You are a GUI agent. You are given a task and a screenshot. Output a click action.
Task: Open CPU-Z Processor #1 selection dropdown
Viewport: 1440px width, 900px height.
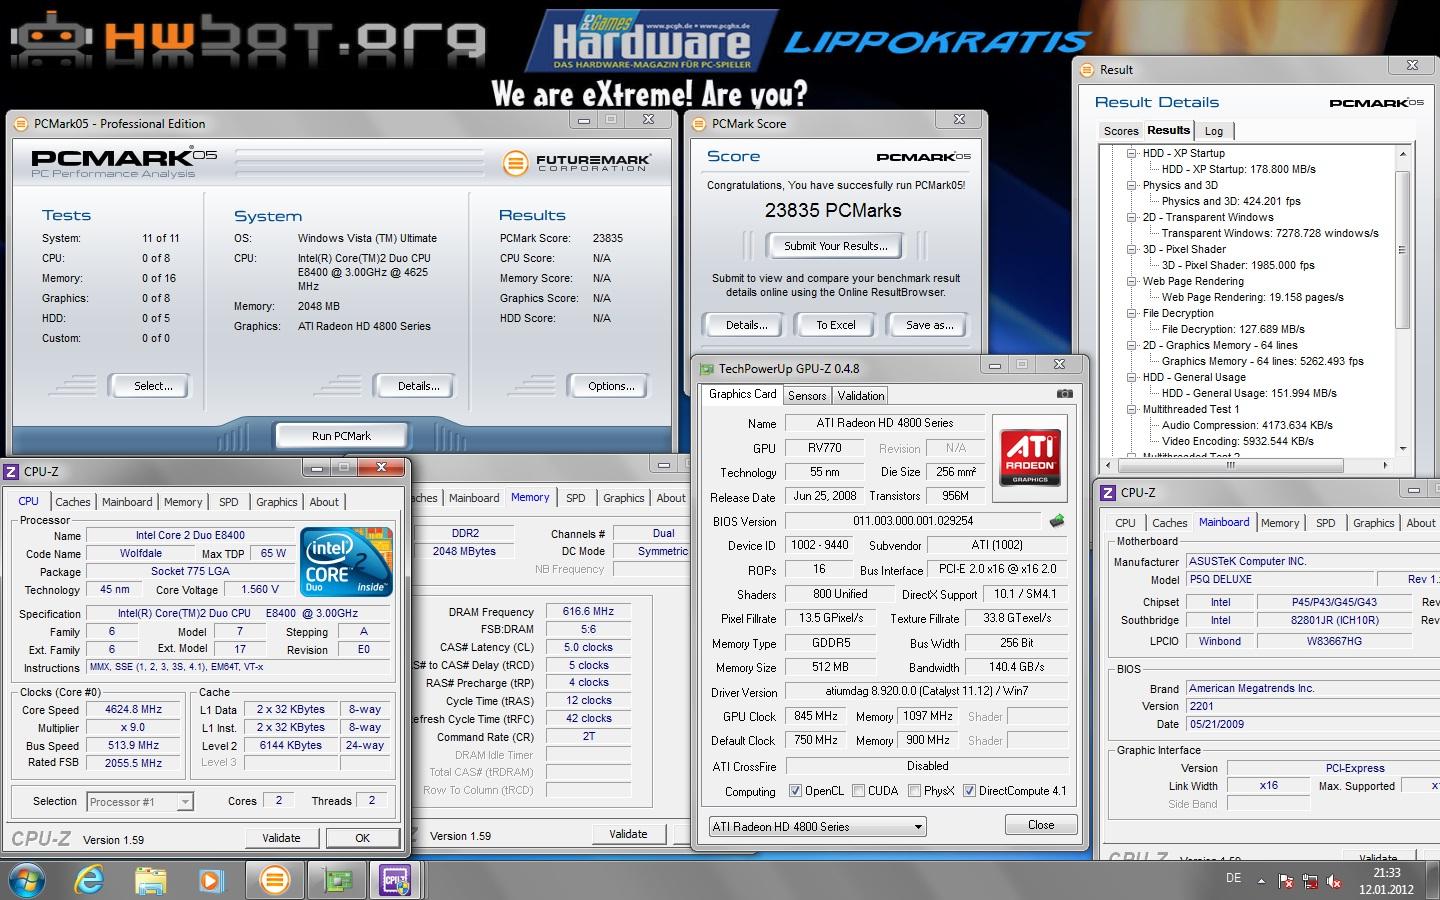click(139, 801)
